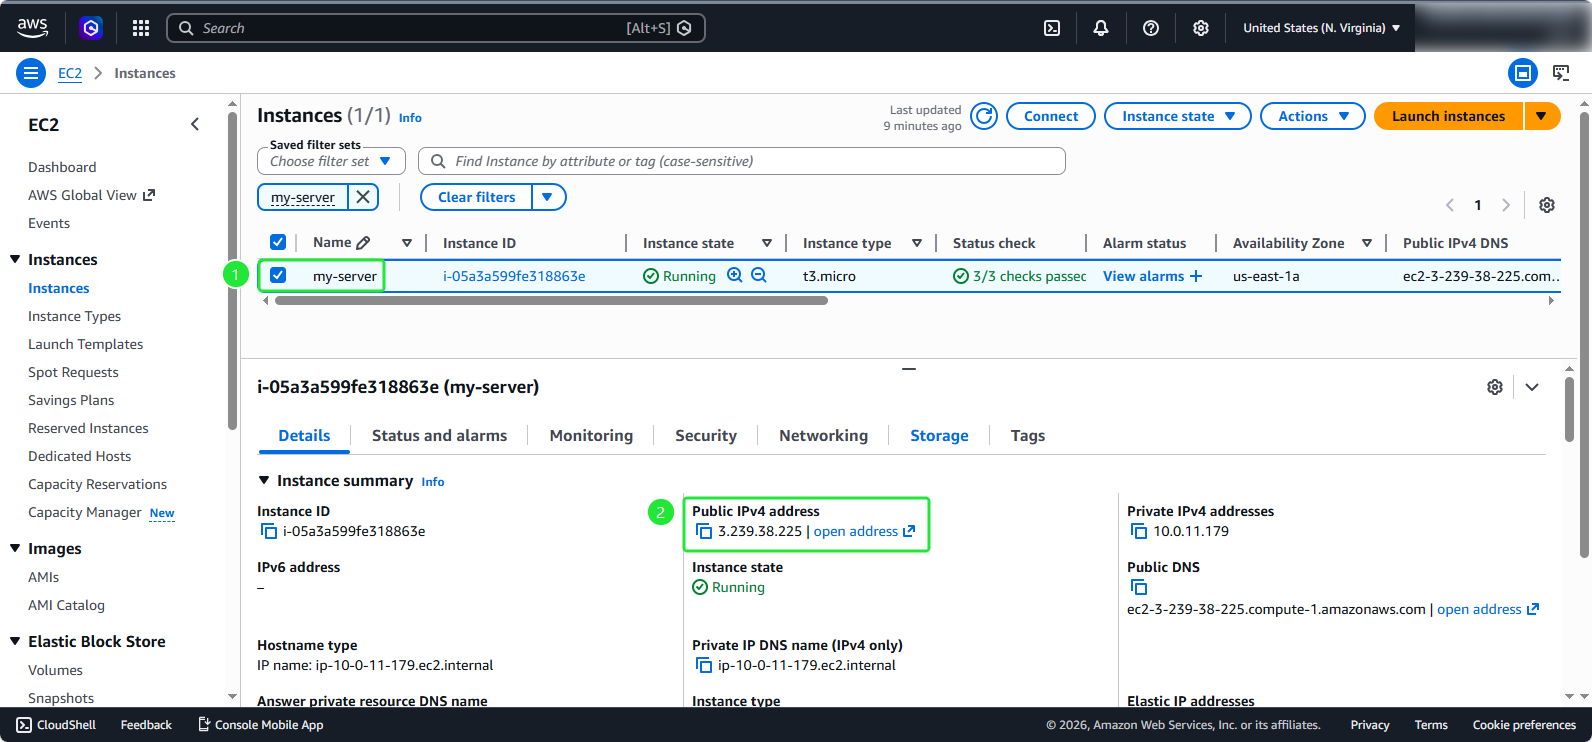1592x742 pixels.
Task: Click the Connect button
Action: 1051,116
